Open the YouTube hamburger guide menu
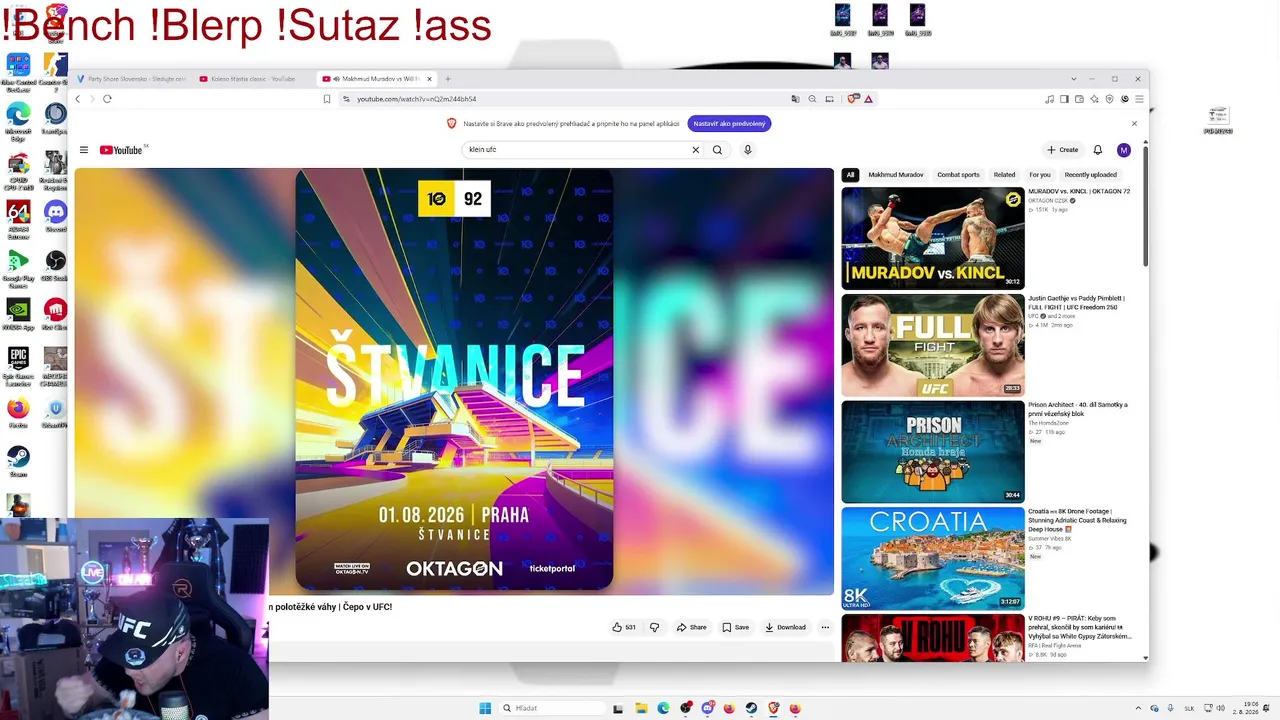 point(84,150)
